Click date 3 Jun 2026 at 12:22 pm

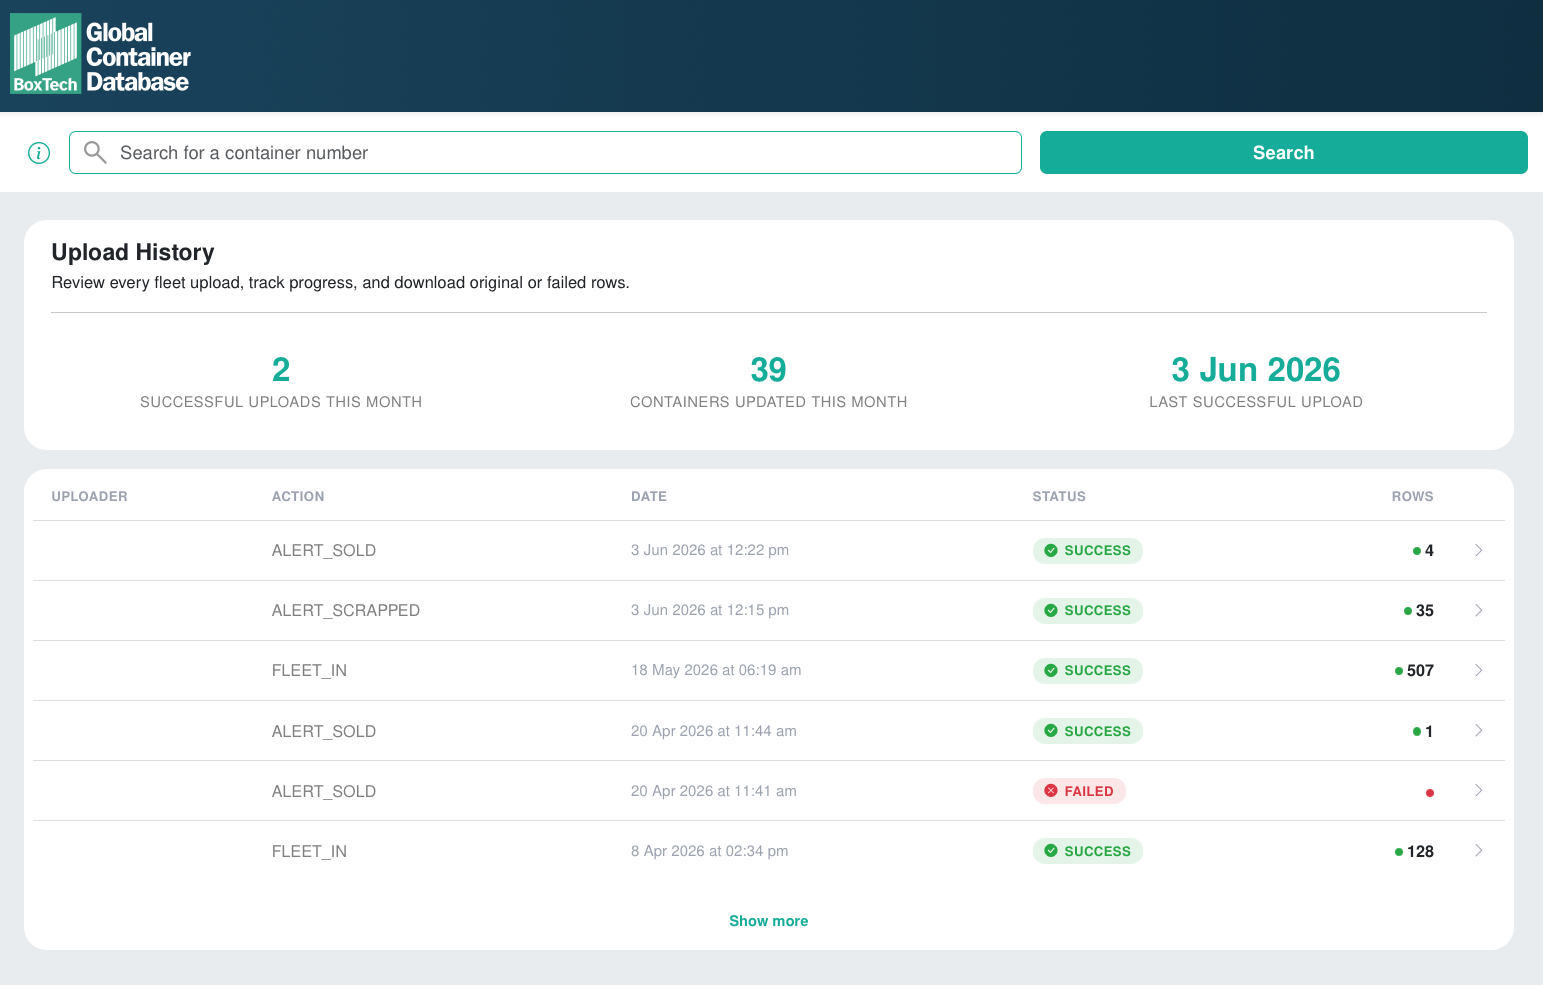coord(710,550)
